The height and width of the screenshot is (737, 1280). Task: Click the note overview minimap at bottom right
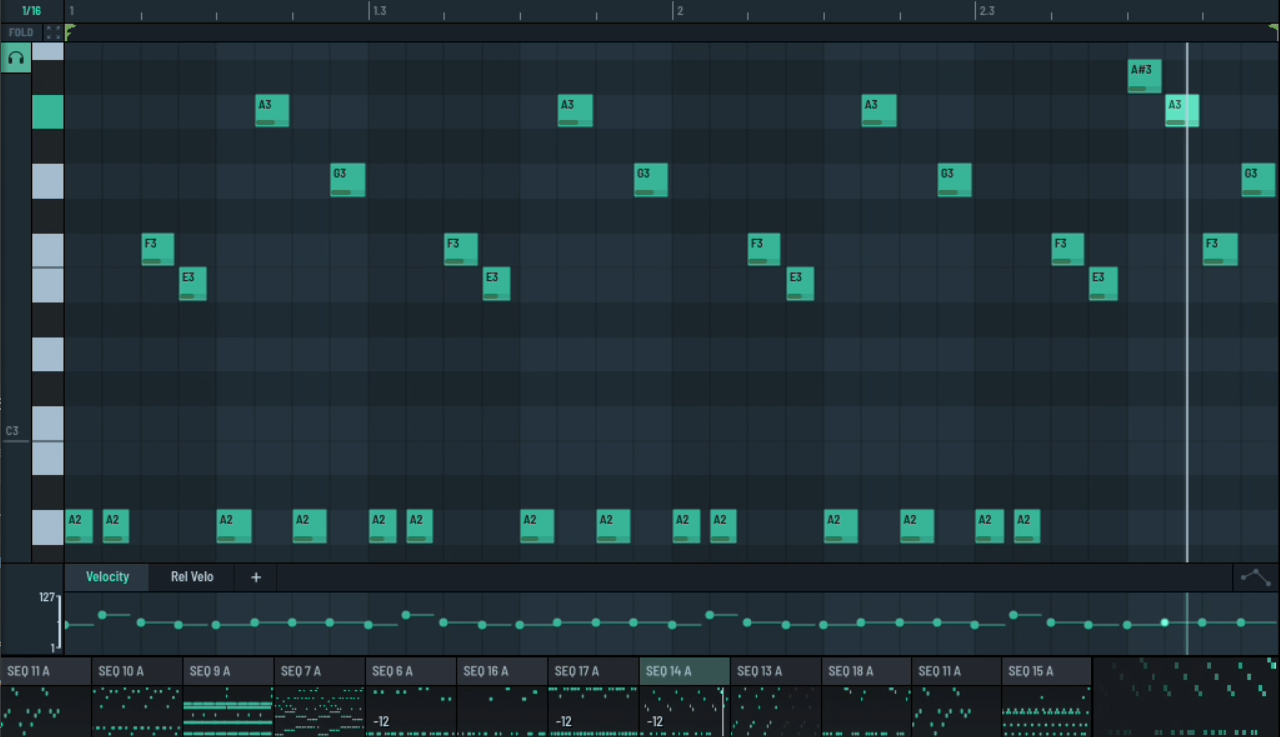(1186, 697)
